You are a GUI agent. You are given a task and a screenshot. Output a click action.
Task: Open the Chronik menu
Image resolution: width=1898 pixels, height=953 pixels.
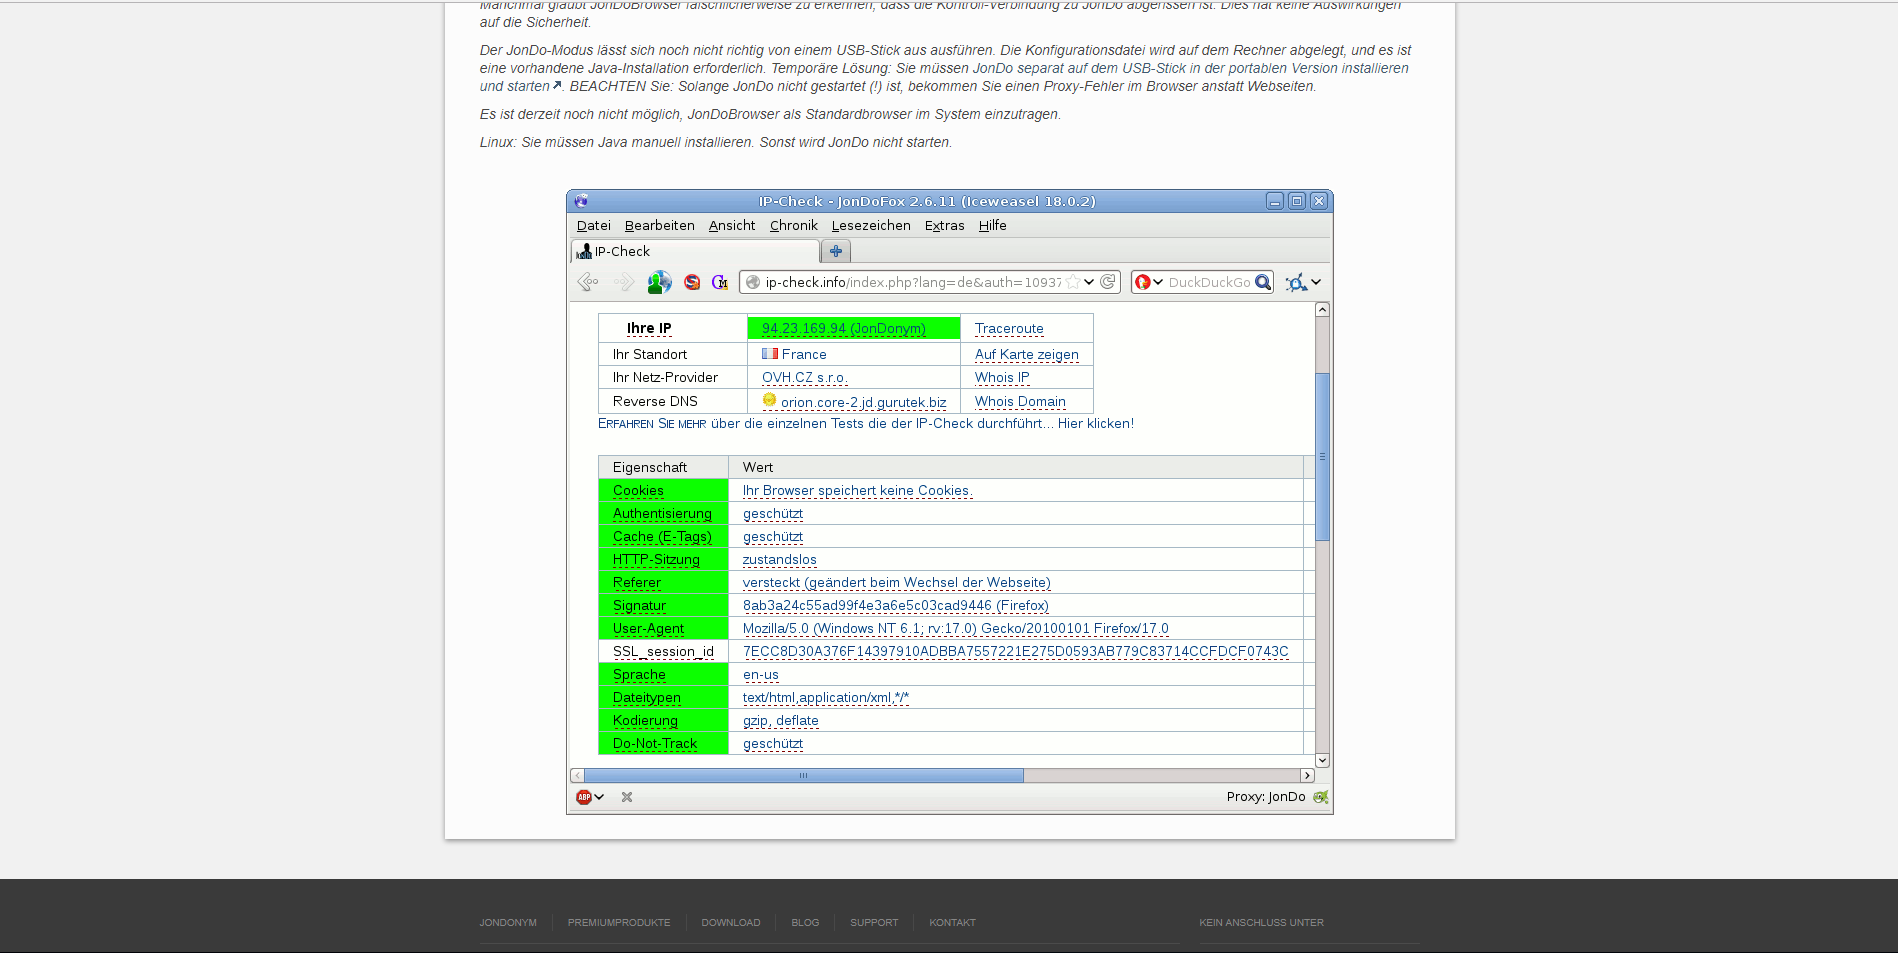tap(794, 226)
